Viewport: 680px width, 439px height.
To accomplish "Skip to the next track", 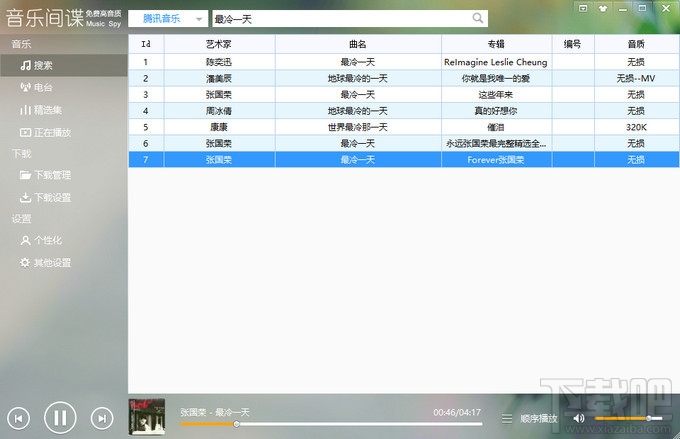I will click(102, 419).
